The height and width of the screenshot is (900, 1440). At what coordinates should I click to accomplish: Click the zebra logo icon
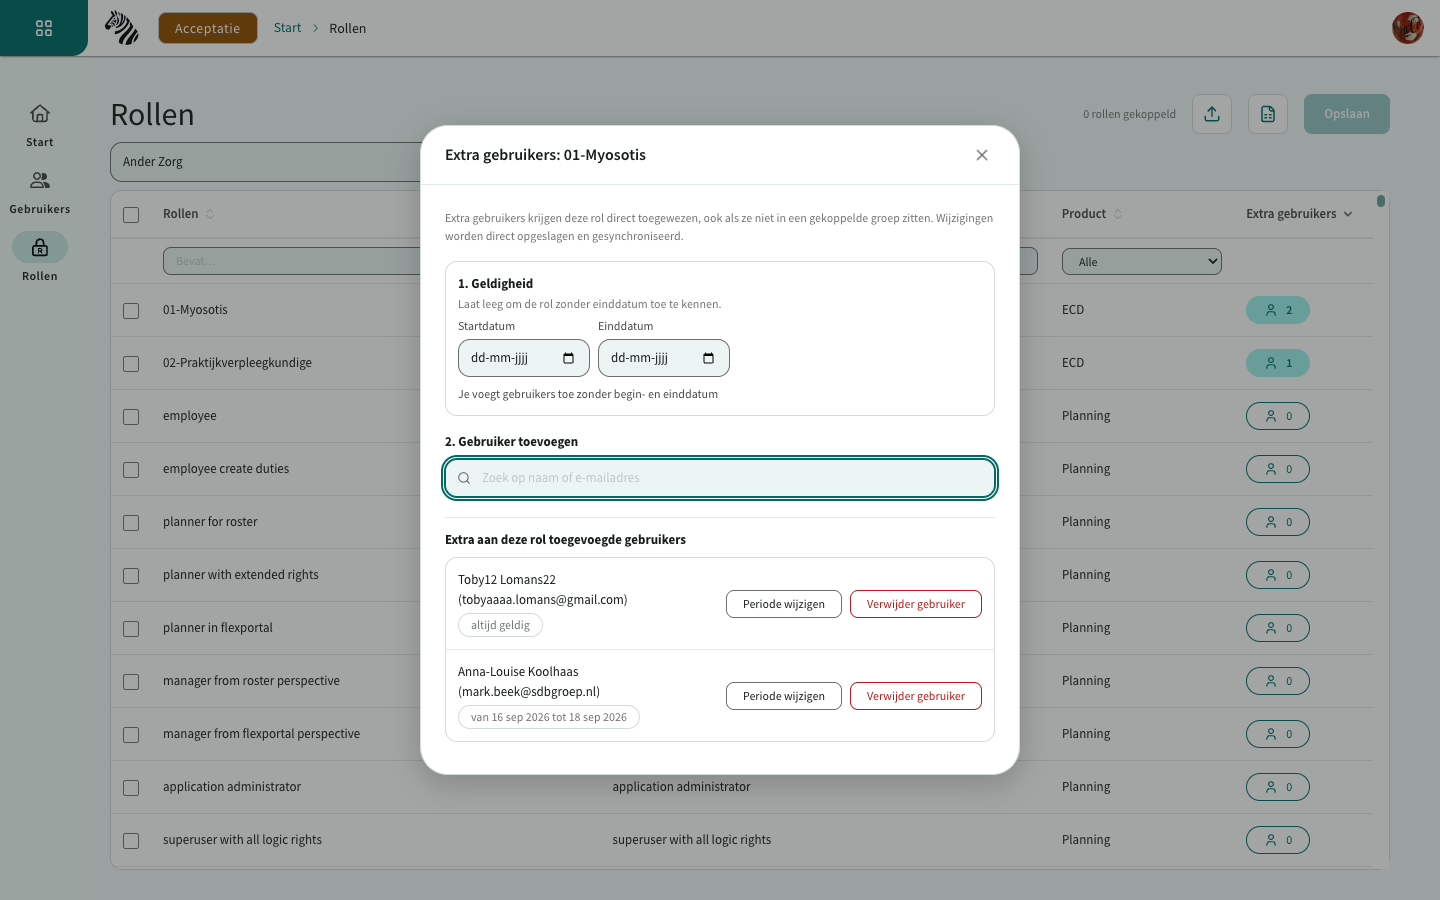(122, 28)
